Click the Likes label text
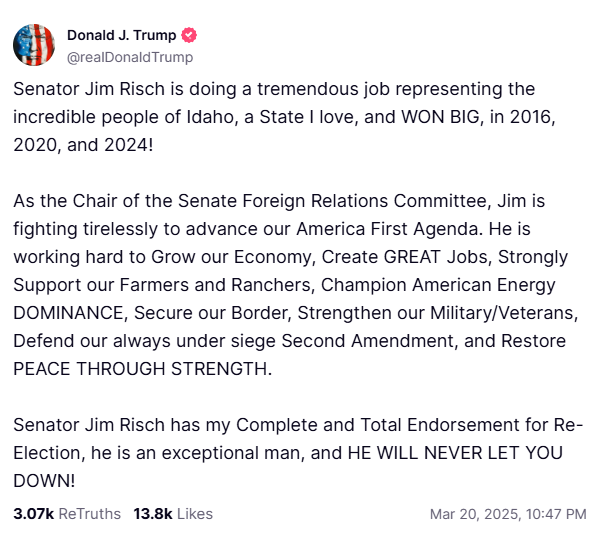Viewport: 602px width, 534px height. pyautogui.click(x=195, y=514)
